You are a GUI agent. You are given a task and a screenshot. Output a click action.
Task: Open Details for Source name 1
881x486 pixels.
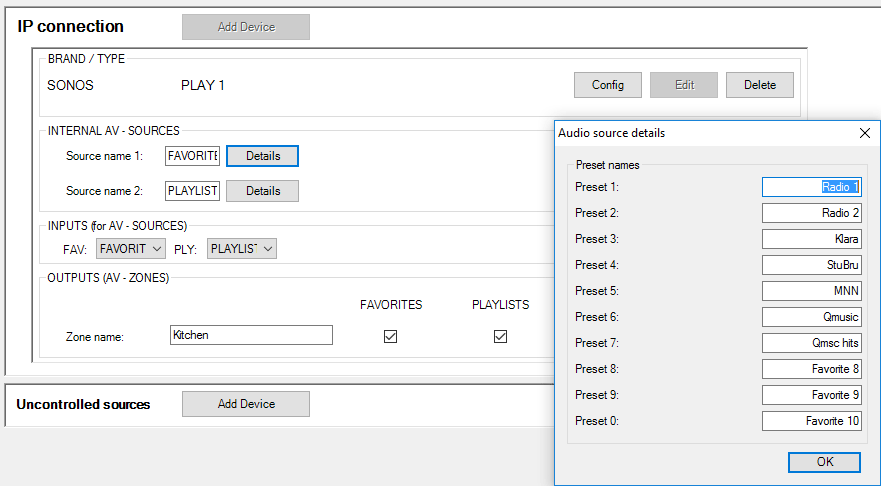[262, 156]
